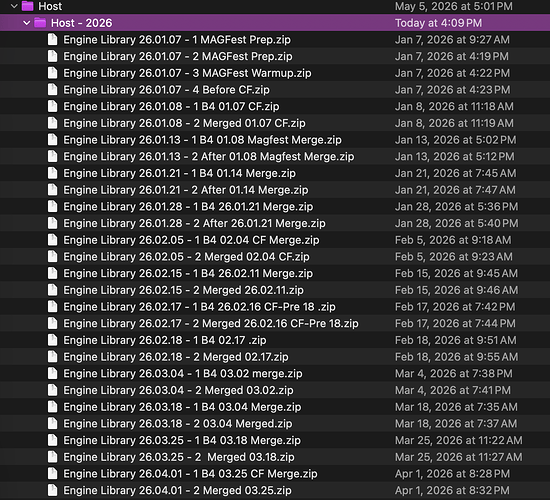Select Engine Library 26.03.25 - 2 Merged 03.18.zip
550x500 pixels.
tap(179, 457)
